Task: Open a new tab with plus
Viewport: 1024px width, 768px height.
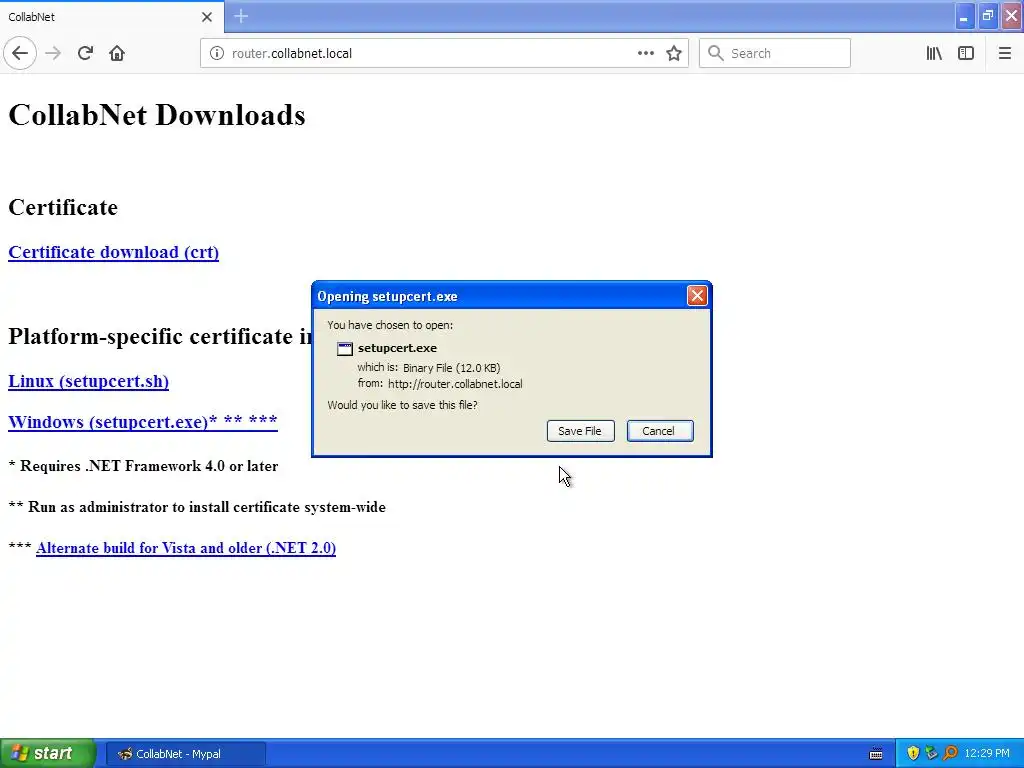Action: click(241, 16)
